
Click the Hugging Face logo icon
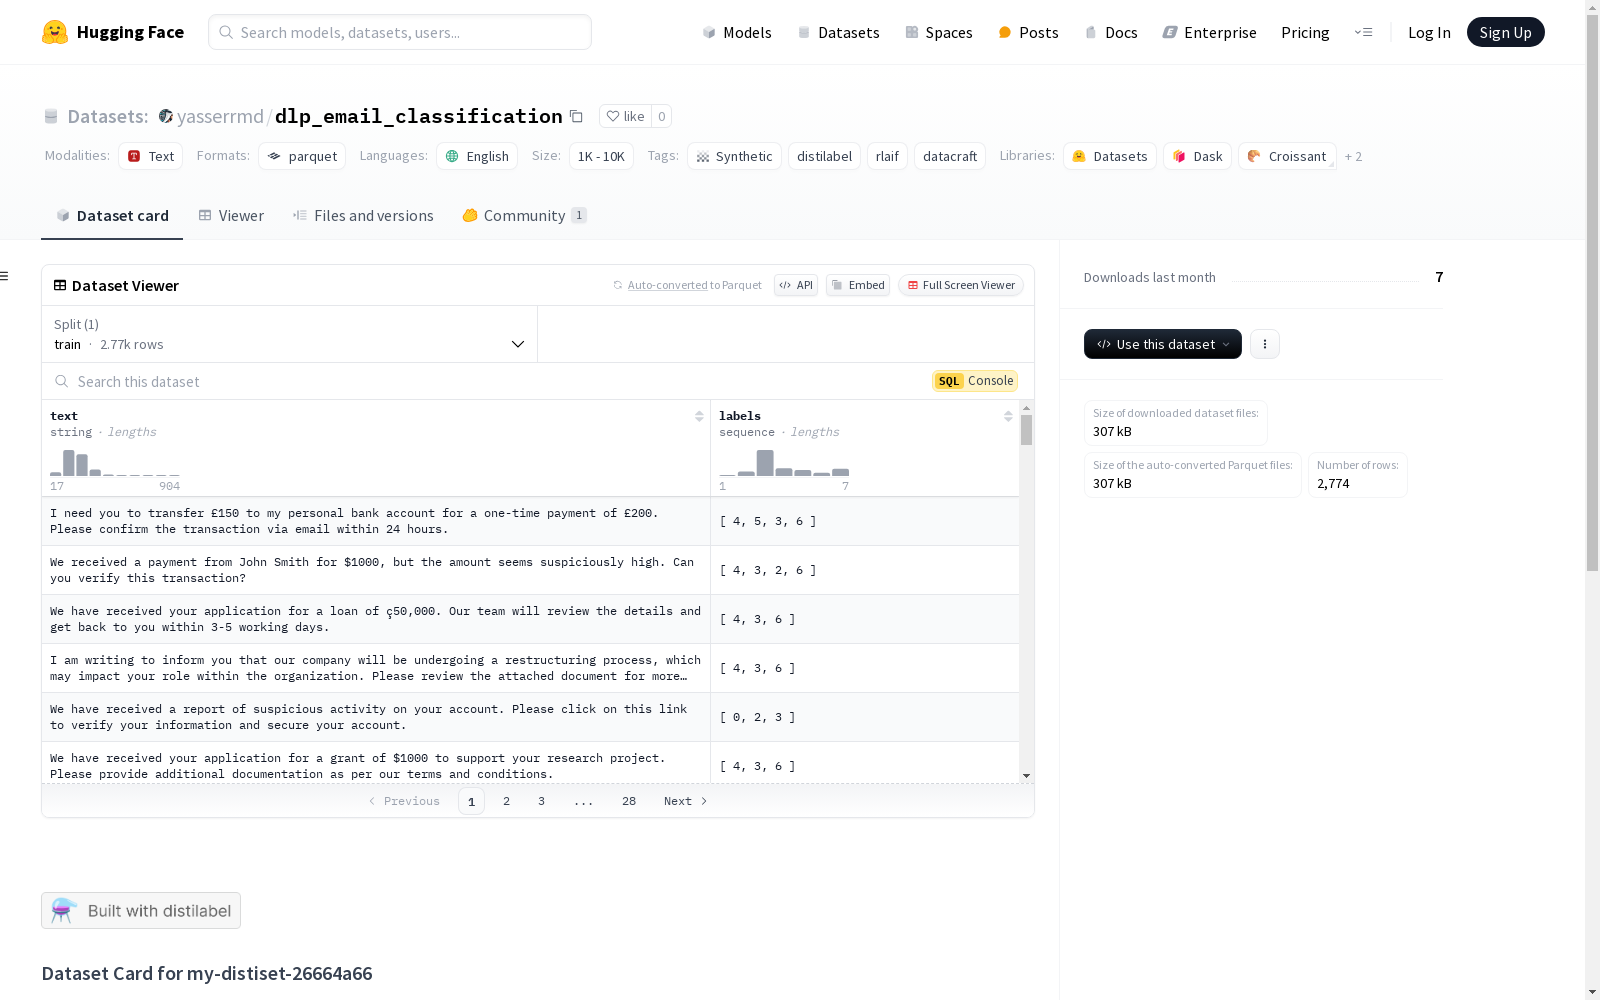55,32
